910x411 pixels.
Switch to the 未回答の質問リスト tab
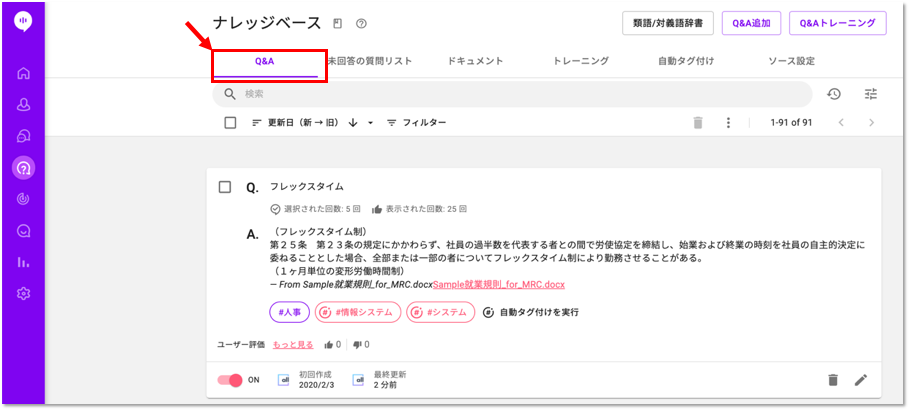coord(370,61)
